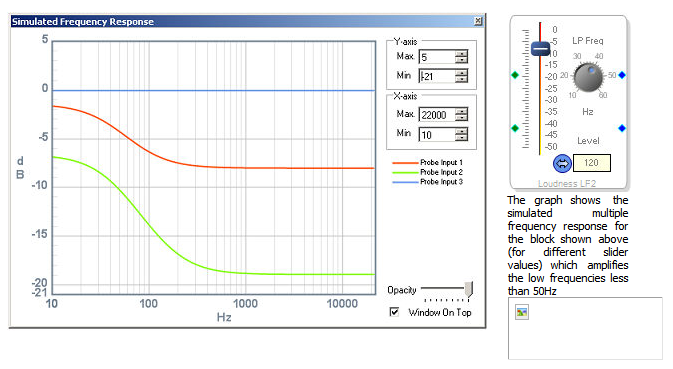Decrease Y-axis Max with down arrow

pos(461,60)
